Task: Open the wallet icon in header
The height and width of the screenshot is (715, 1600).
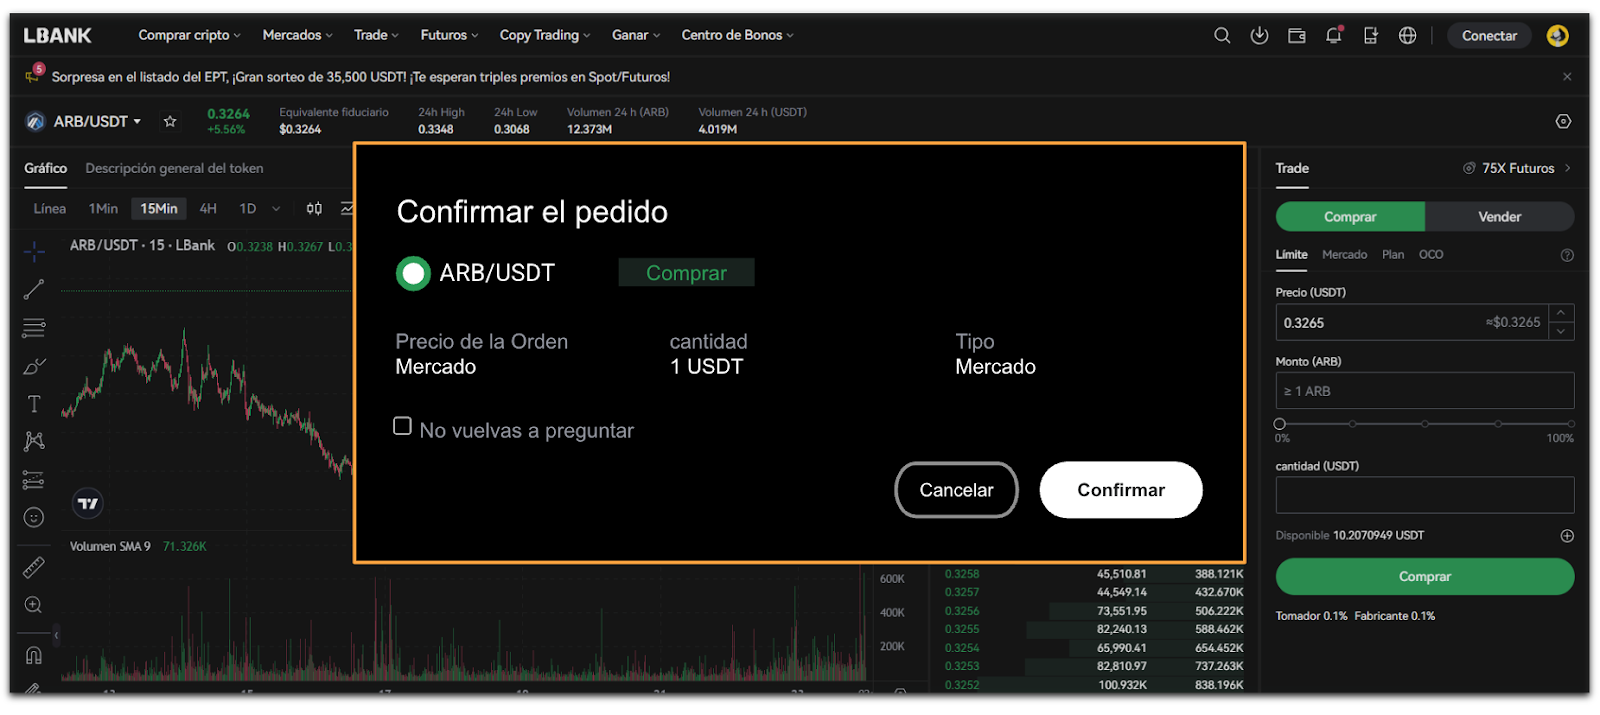Action: click(x=1297, y=35)
